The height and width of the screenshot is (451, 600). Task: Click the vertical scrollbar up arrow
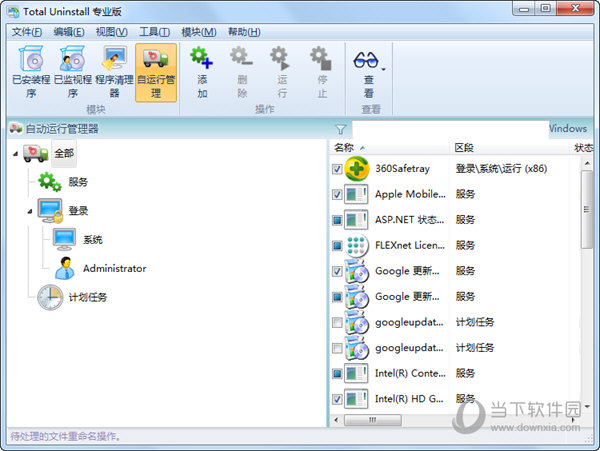(587, 163)
